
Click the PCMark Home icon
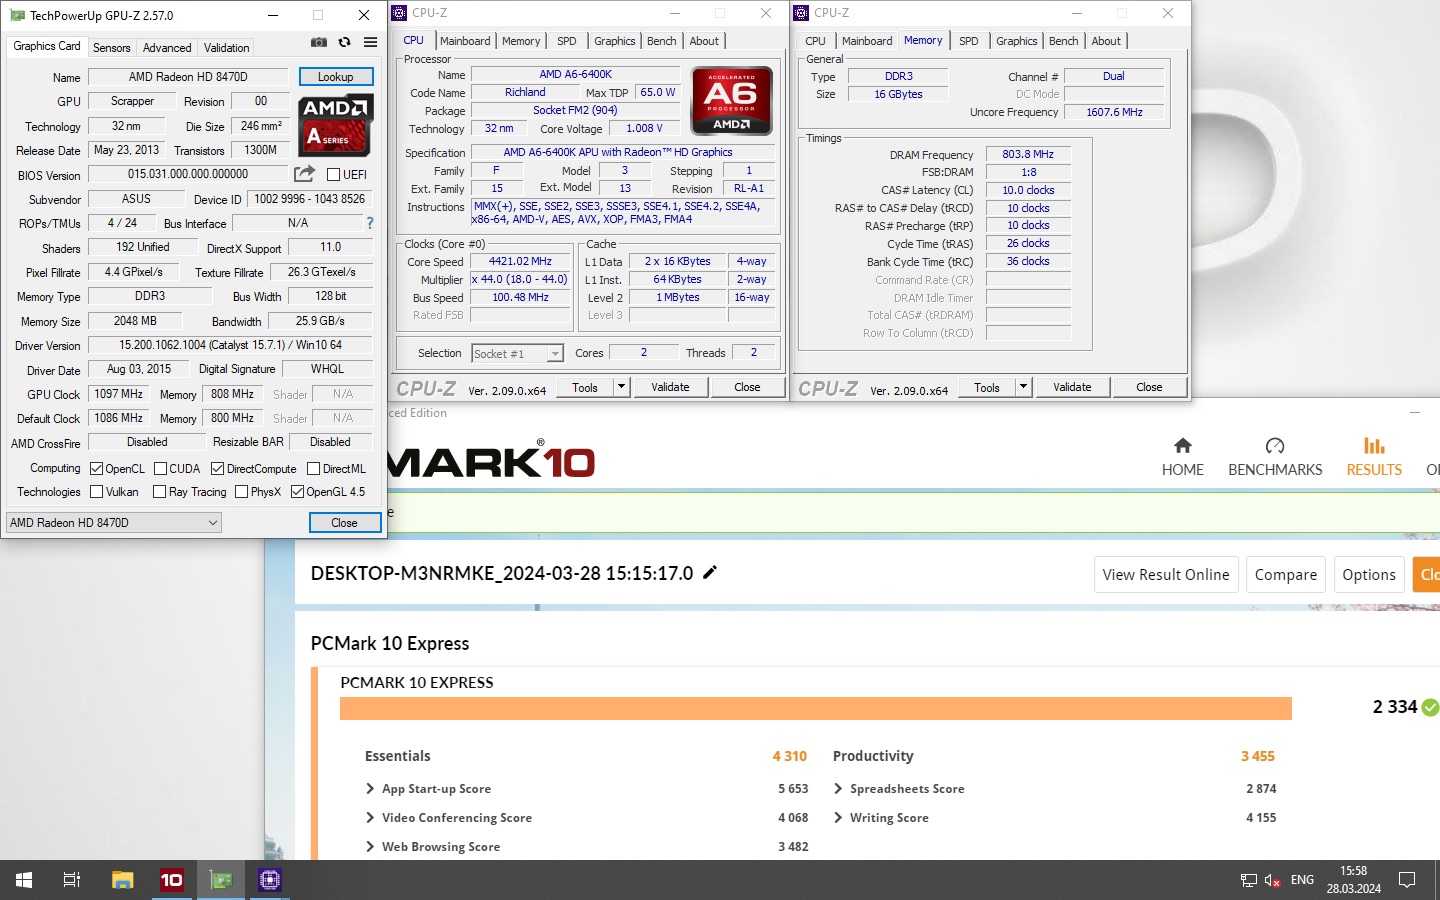click(1182, 445)
